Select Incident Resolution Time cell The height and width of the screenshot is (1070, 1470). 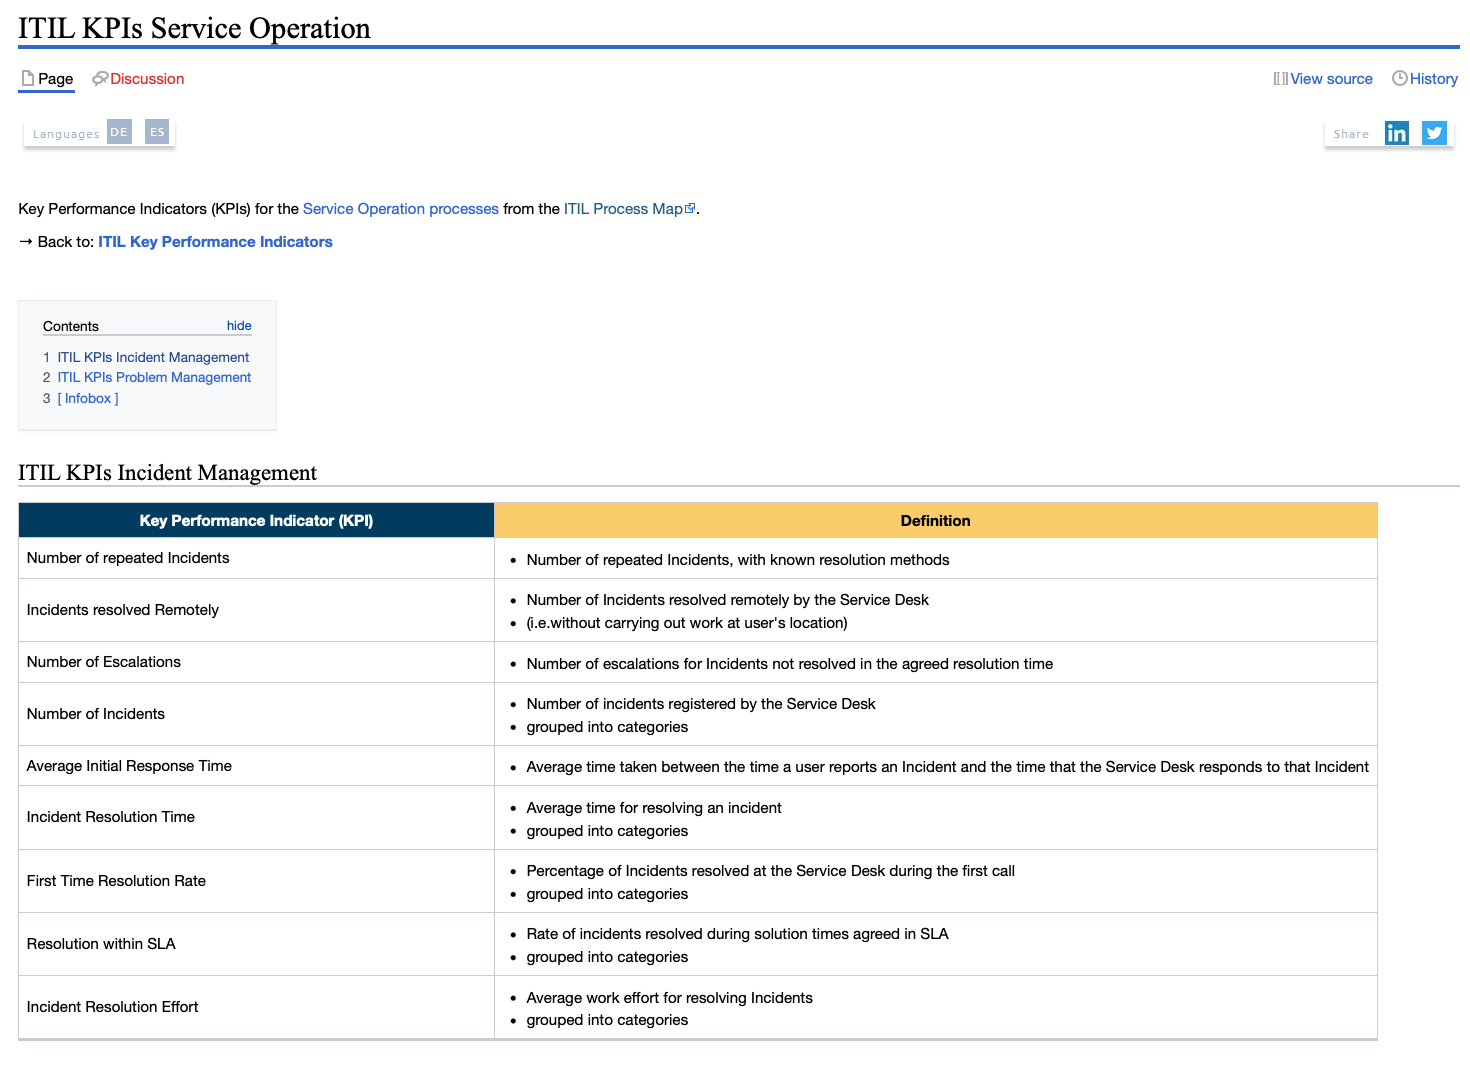(256, 817)
